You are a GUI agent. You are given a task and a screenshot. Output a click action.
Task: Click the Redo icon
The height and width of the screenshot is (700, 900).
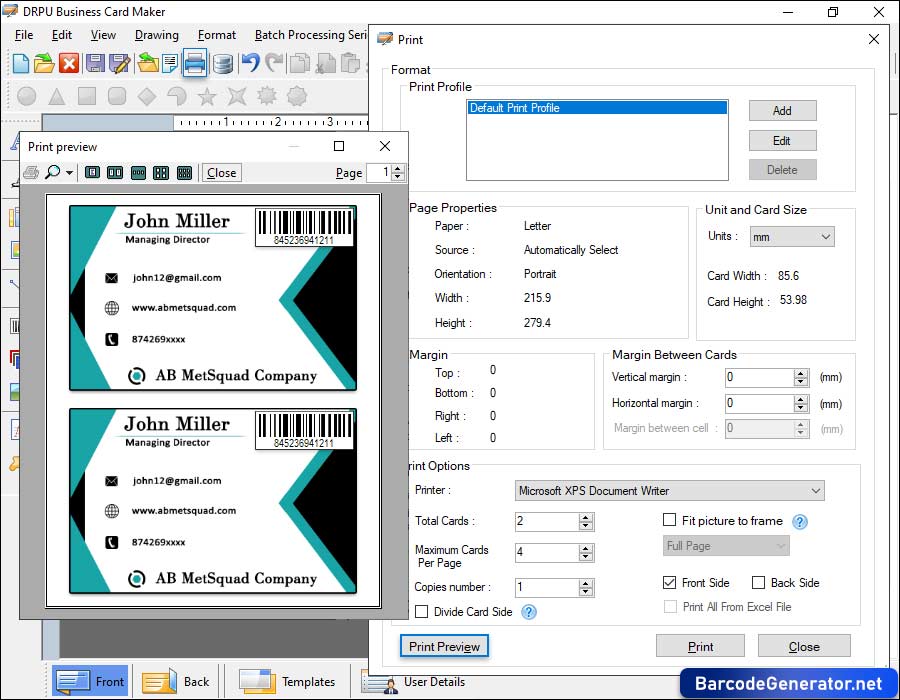(274, 63)
